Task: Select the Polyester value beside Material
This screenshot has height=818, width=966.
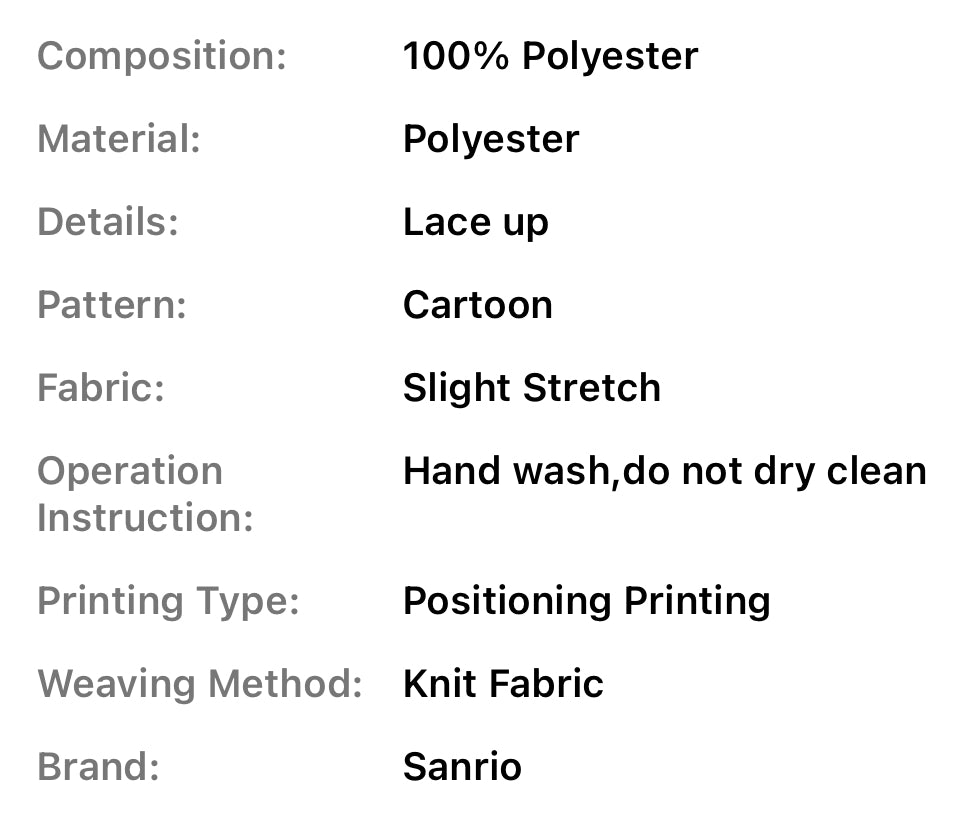Action: tap(490, 139)
